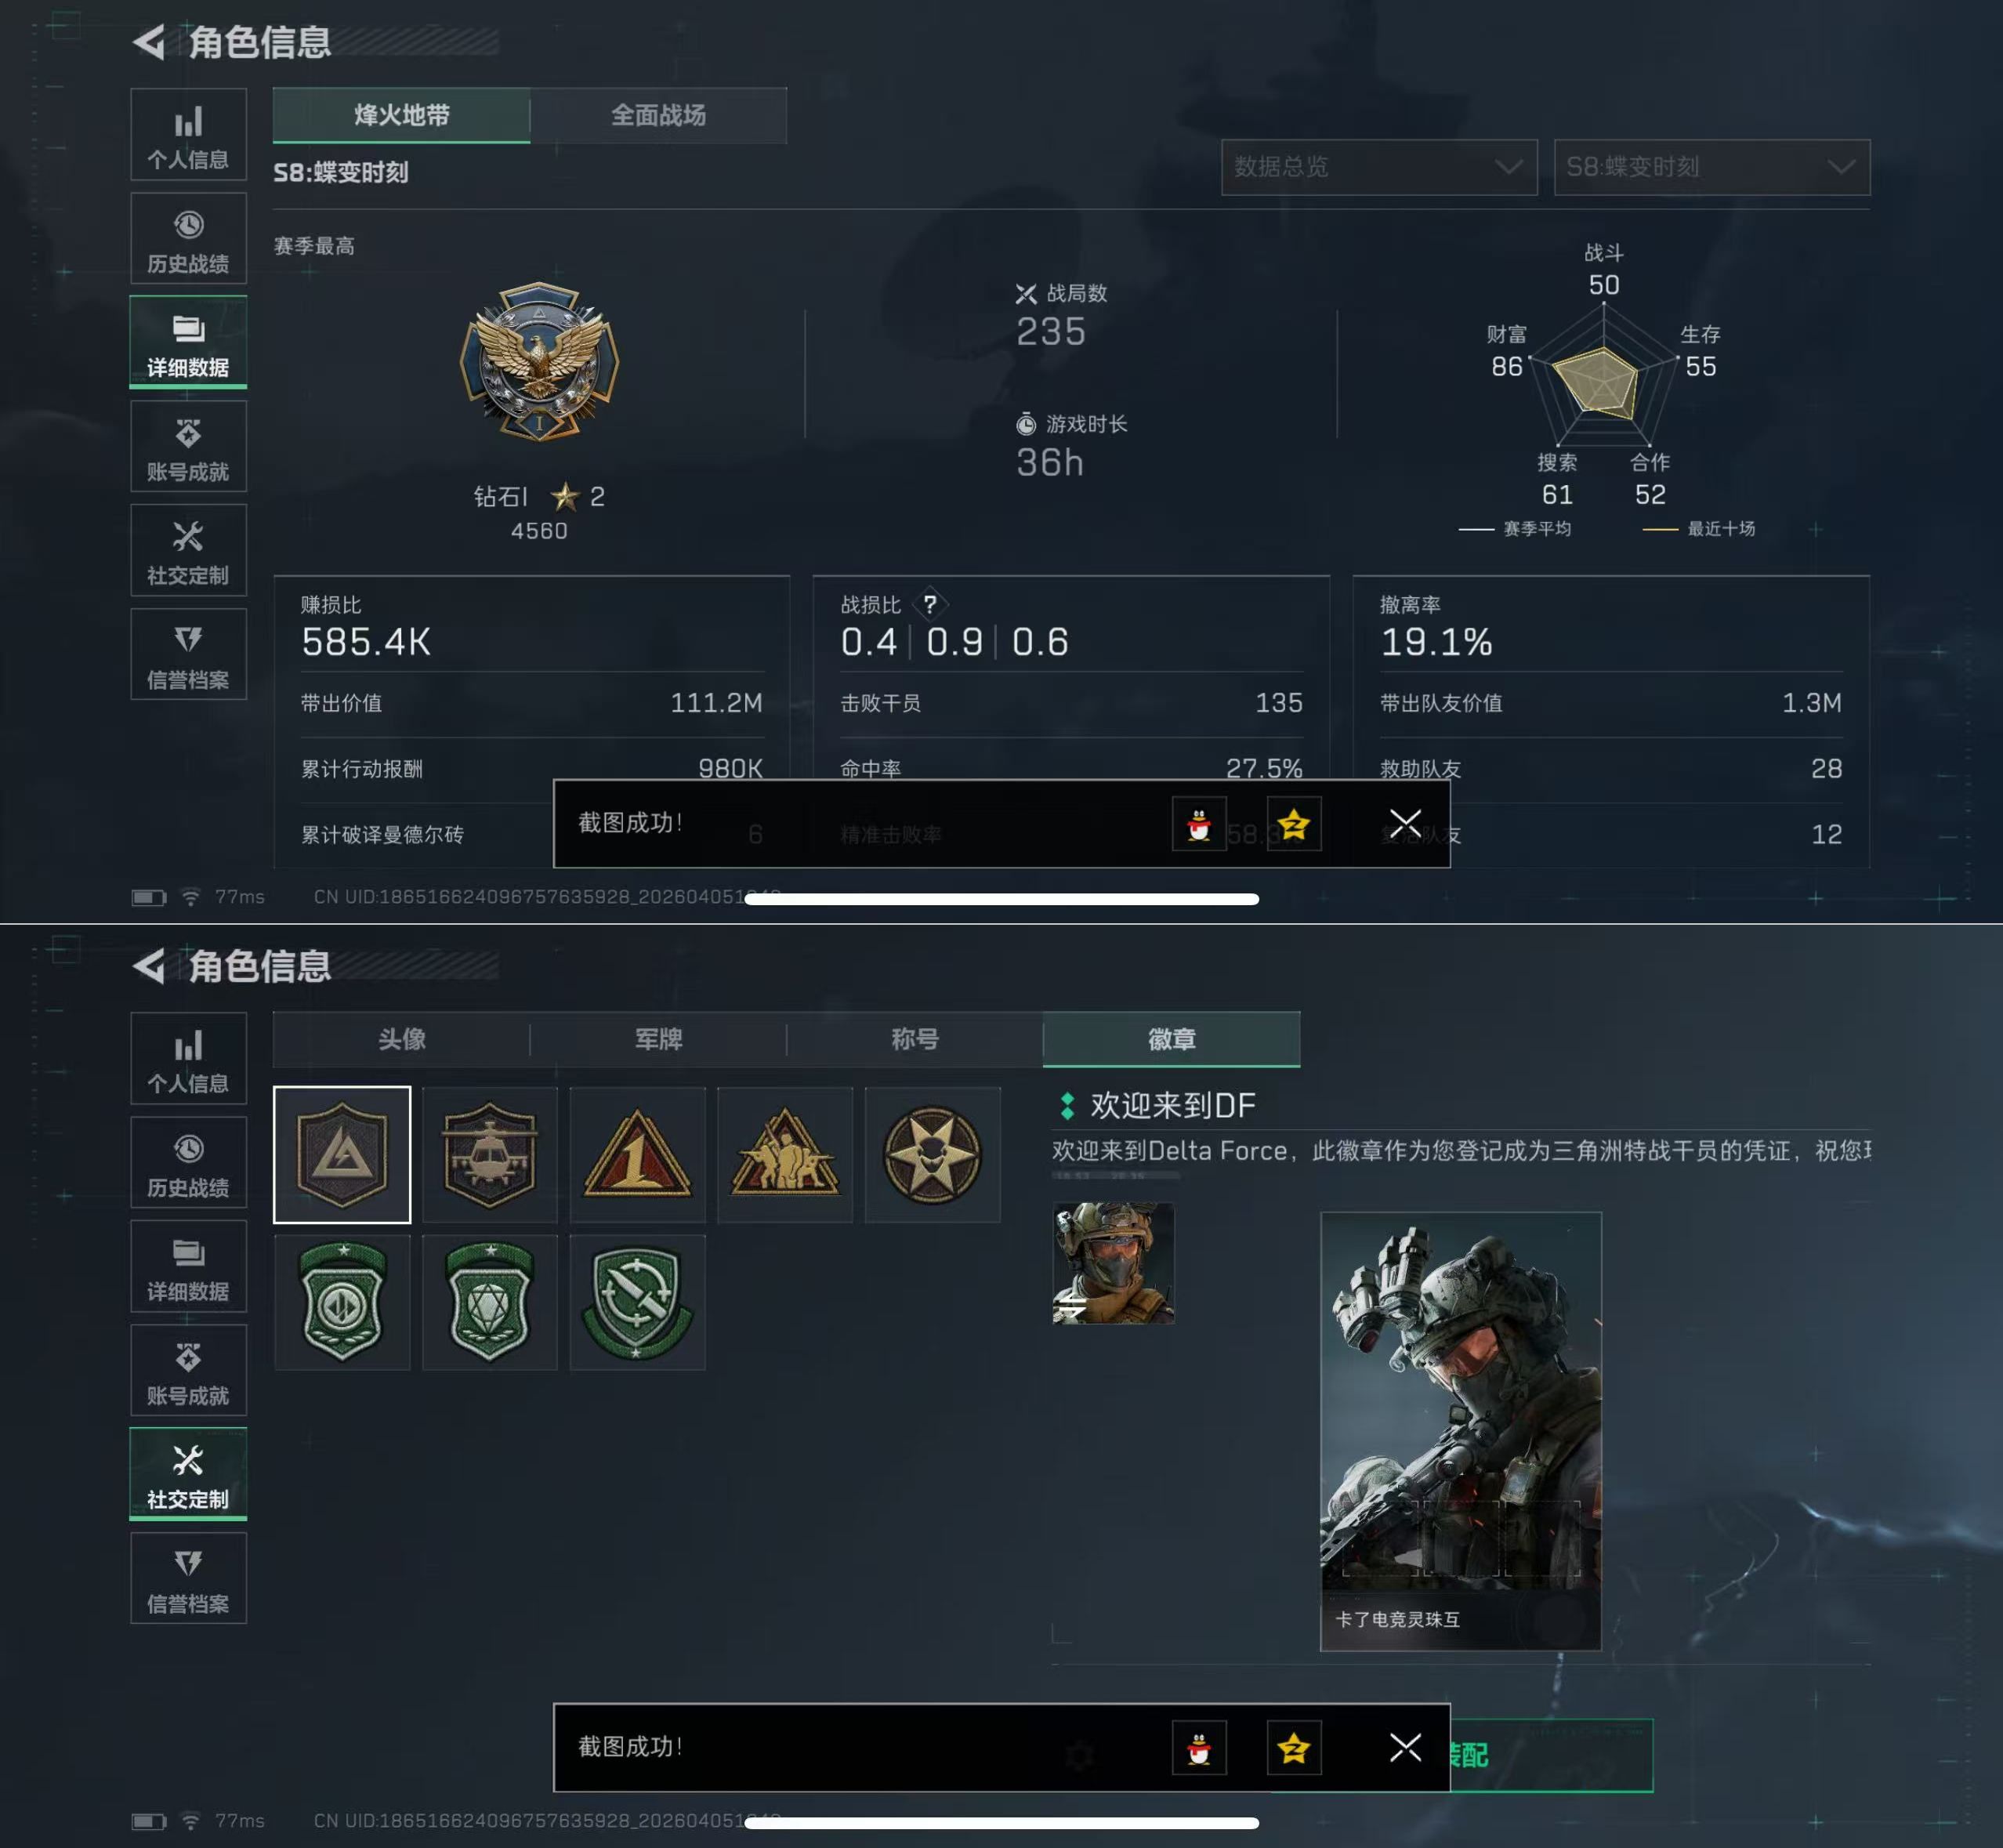Viewport: 2003px width, 1848px height.
Task: Open 历史战绩 in the lower sidebar
Action: click(188, 1163)
